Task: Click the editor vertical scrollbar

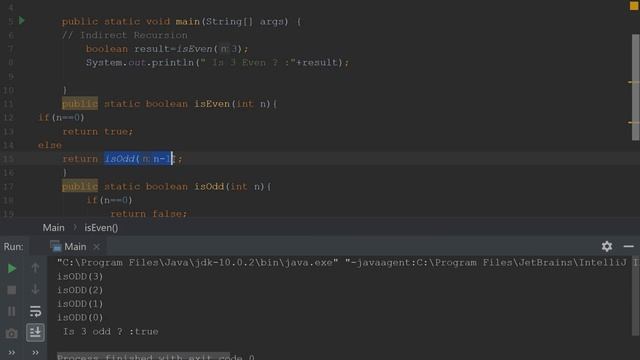Action: point(636,87)
